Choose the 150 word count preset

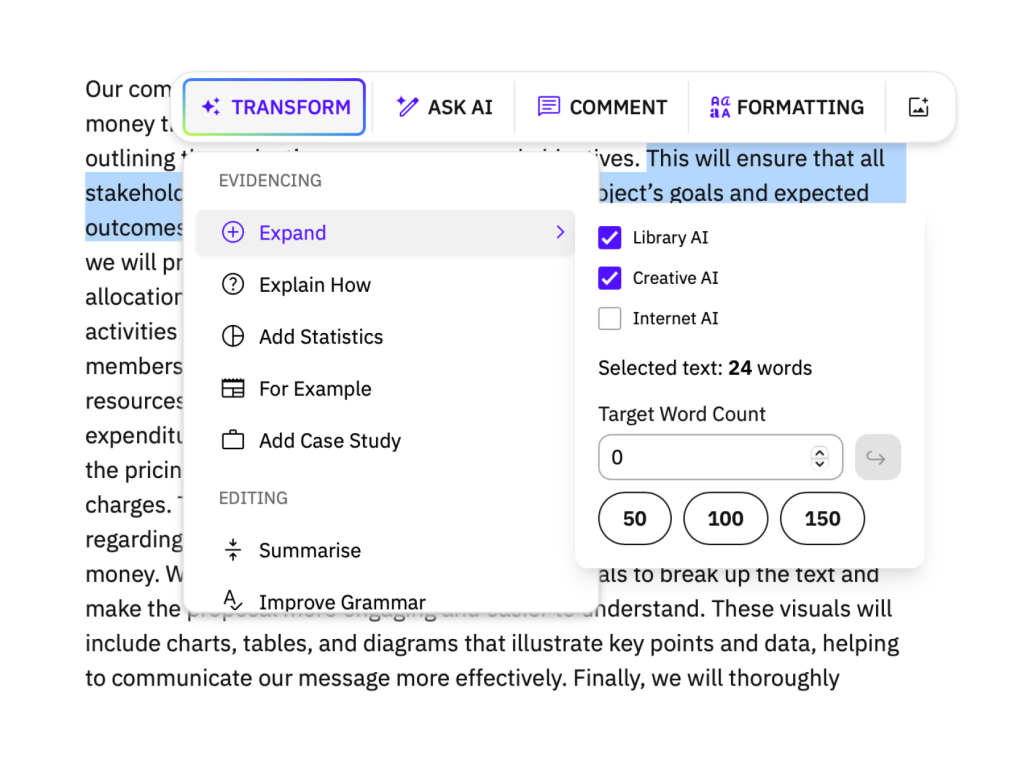(x=822, y=518)
